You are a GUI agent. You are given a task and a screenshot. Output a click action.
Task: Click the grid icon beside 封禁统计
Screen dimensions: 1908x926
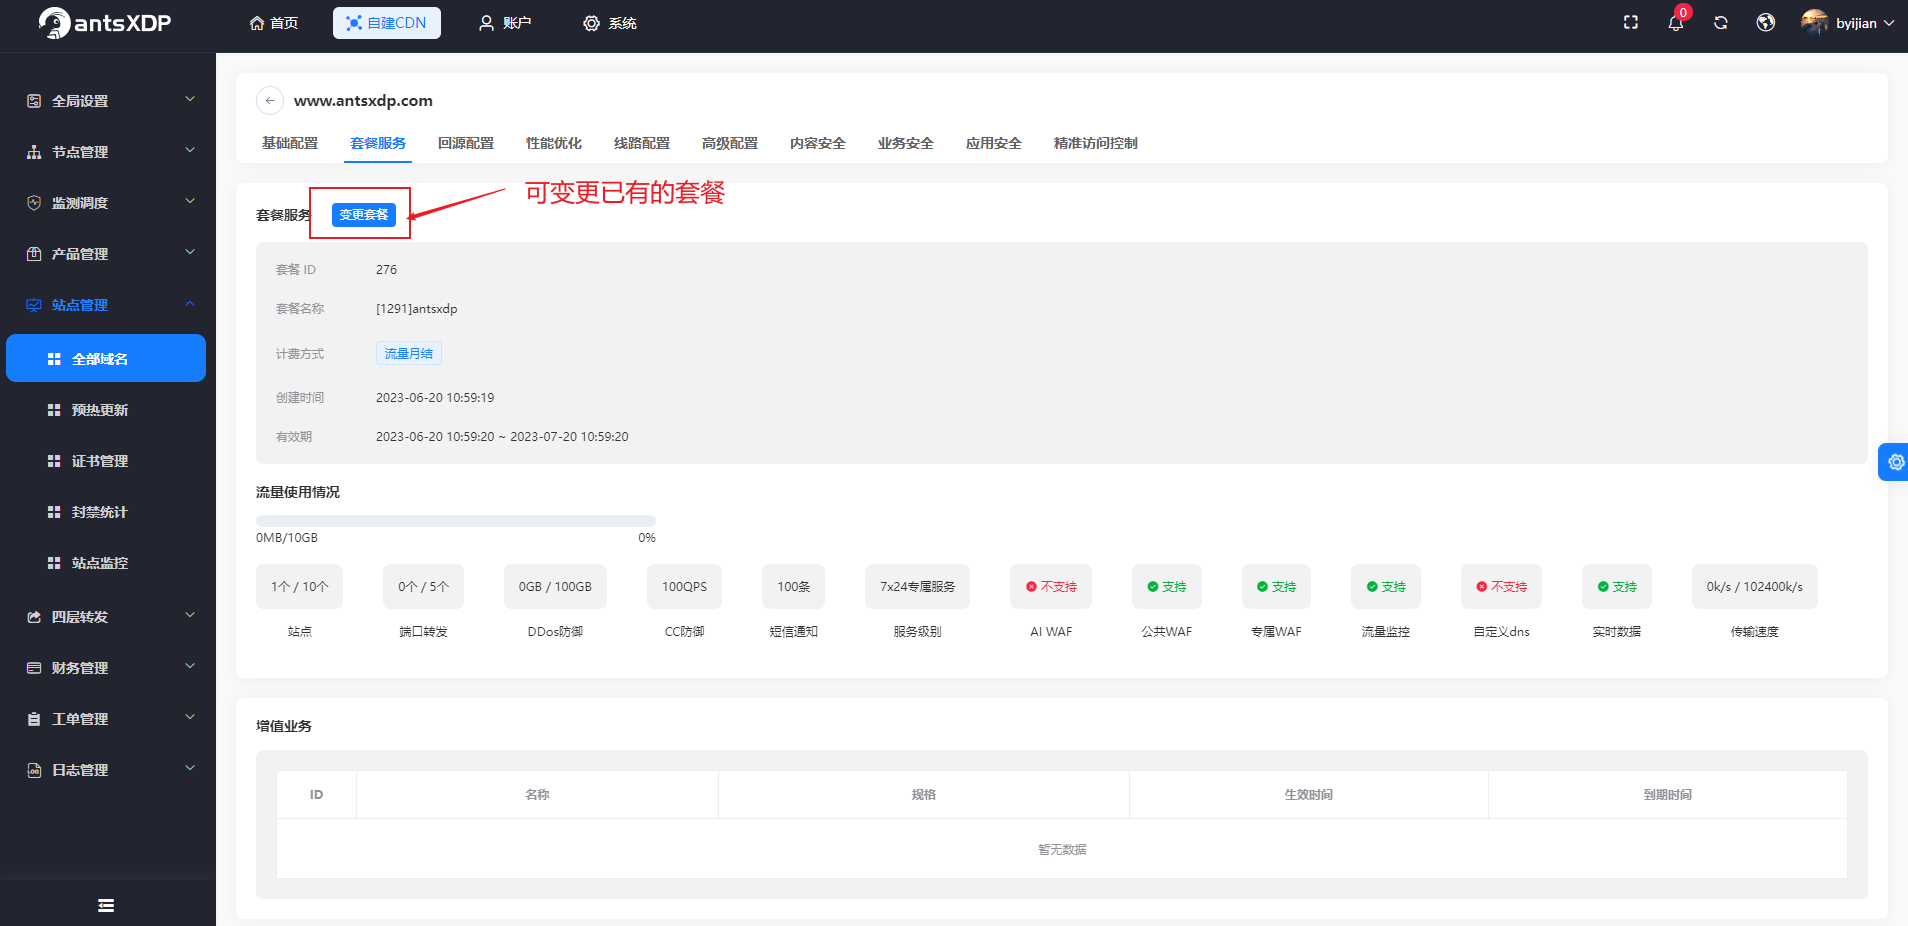point(54,512)
